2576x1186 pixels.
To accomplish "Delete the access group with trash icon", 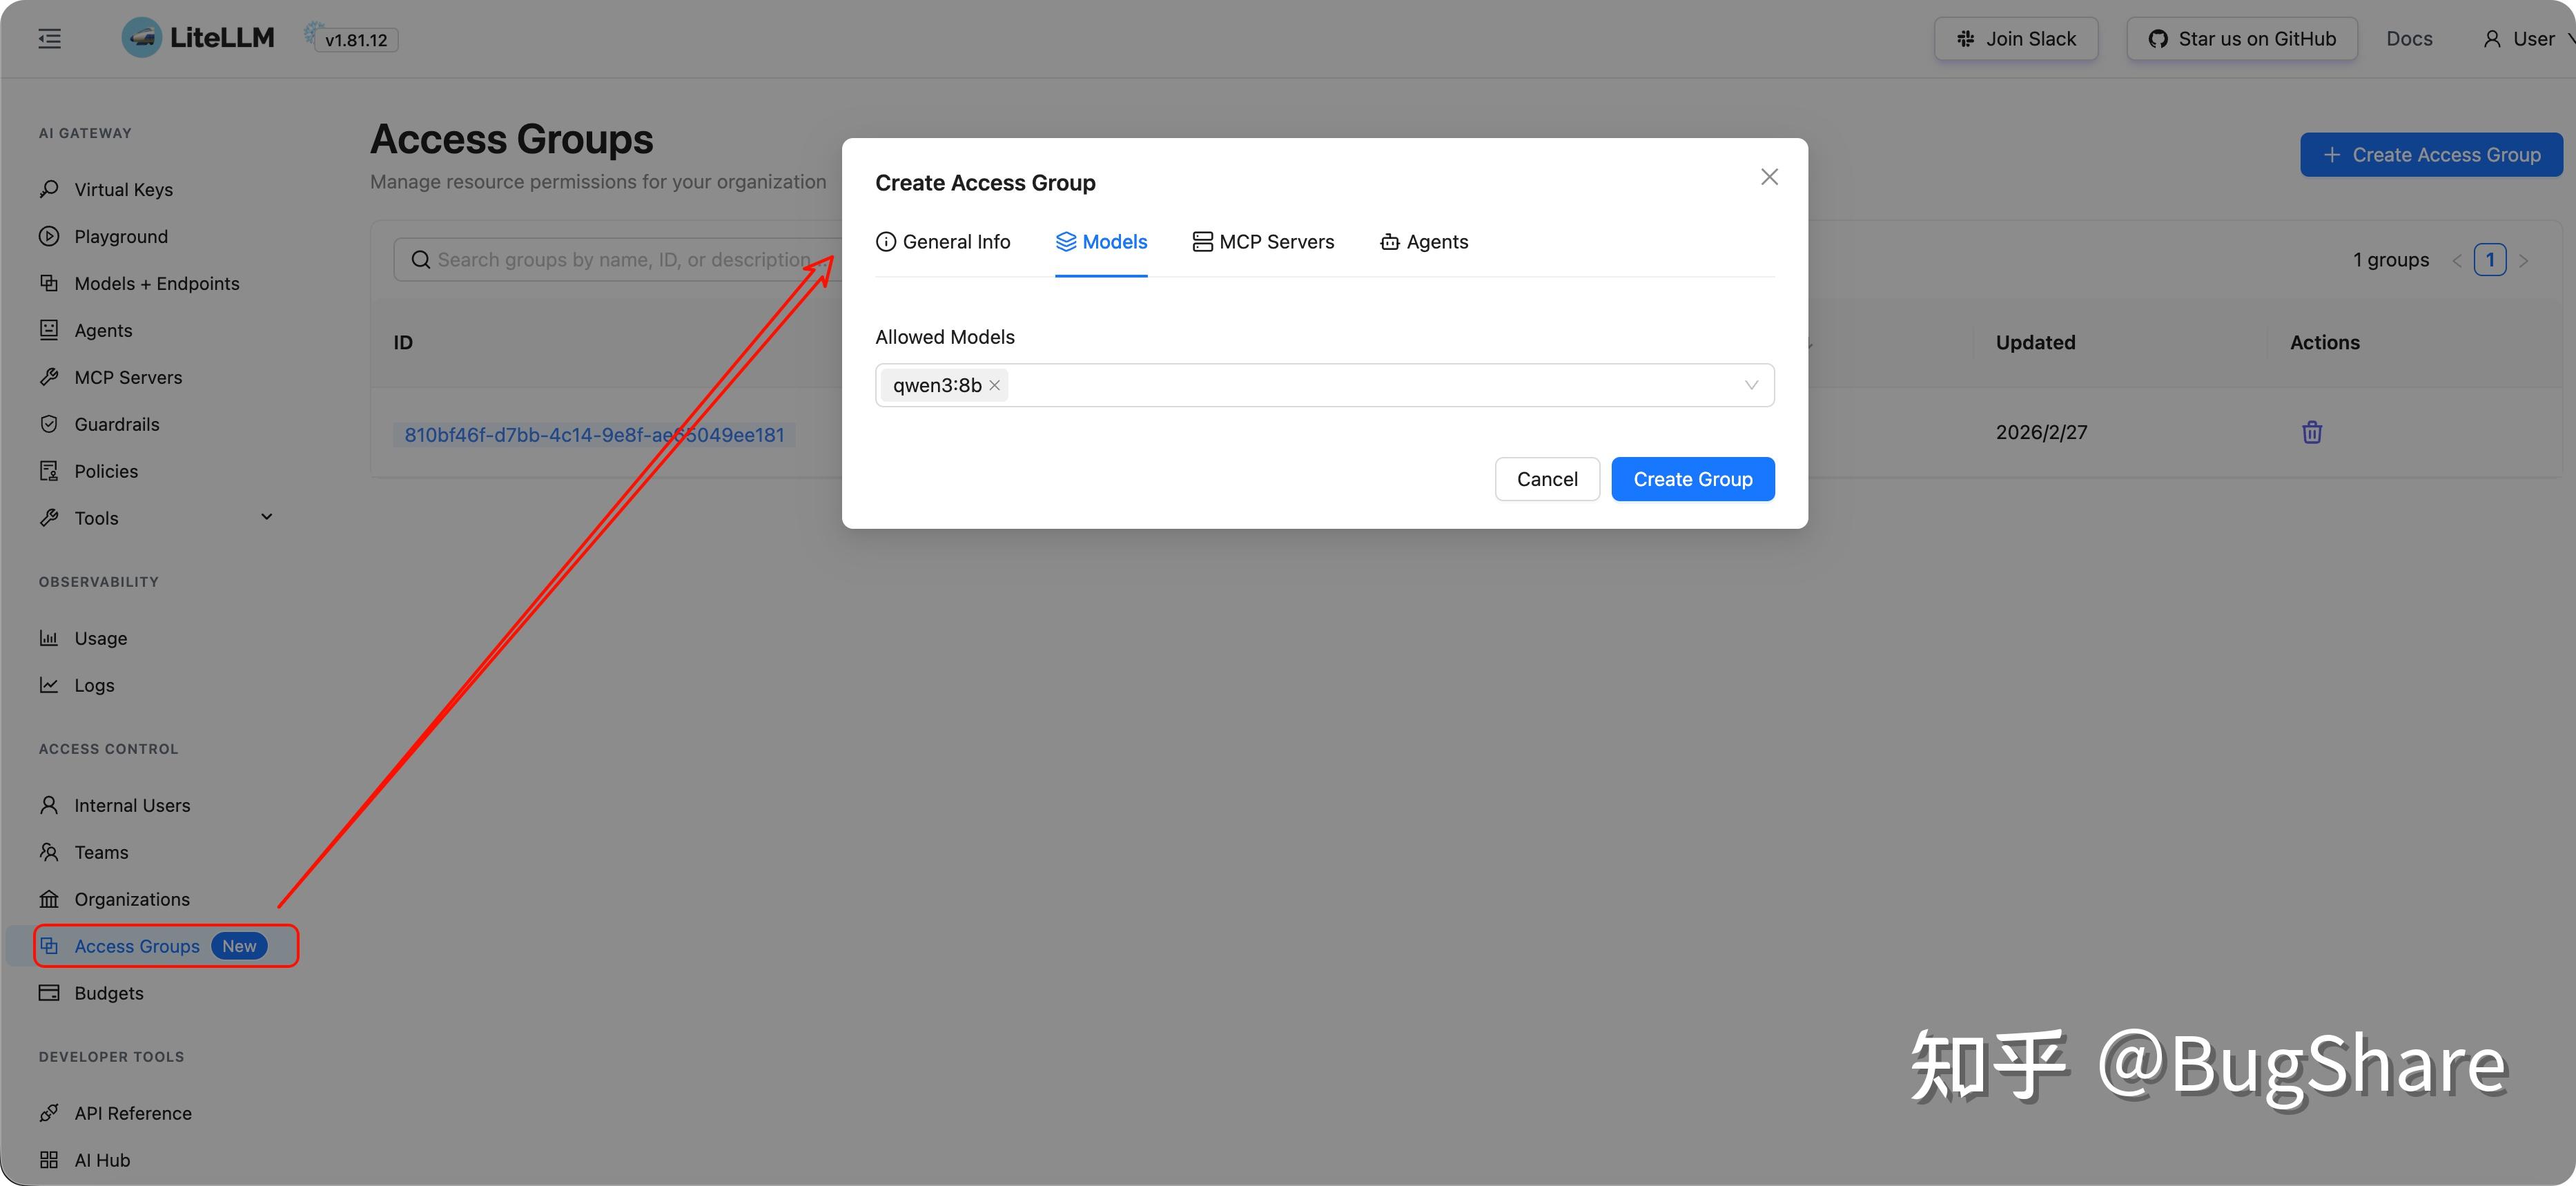I will click(2312, 432).
